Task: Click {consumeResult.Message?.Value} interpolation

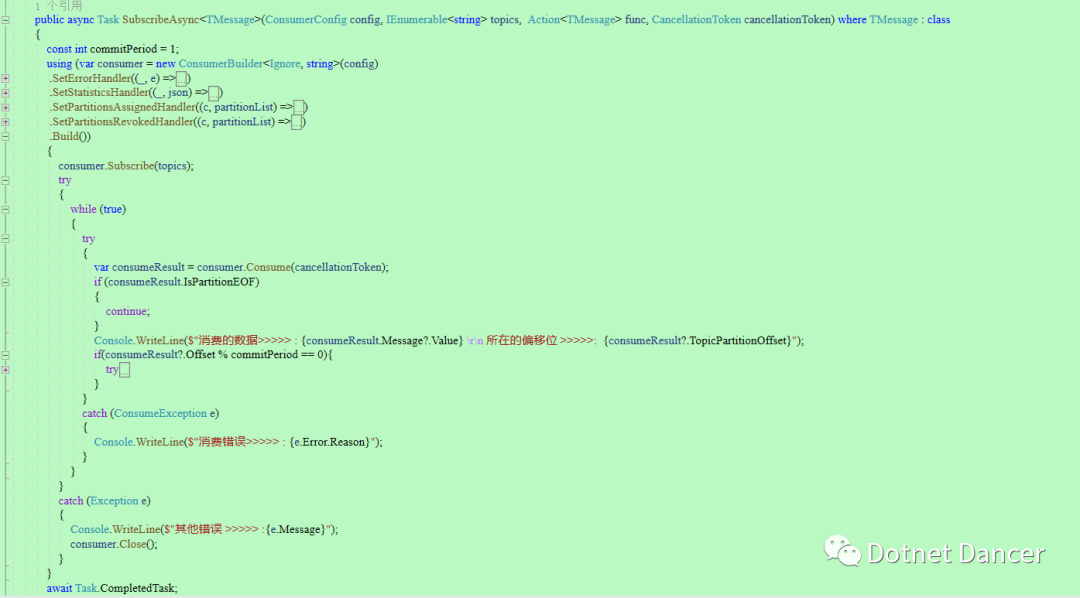Action: 383,340
